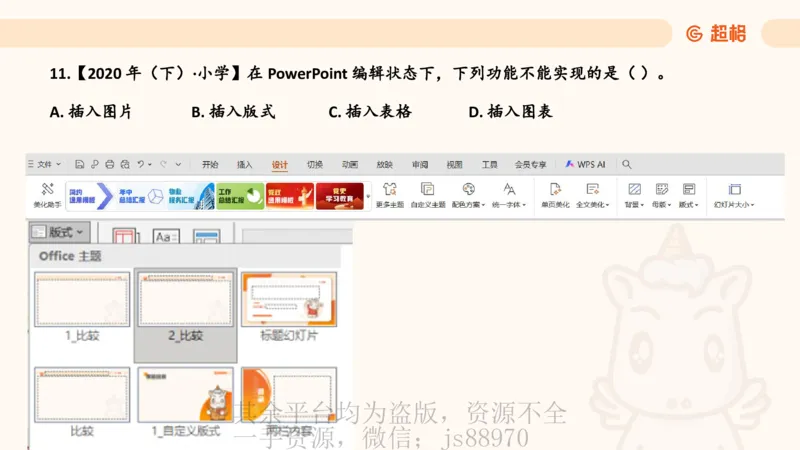Click the large 版式 button above Office 主题

pos(59,232)
